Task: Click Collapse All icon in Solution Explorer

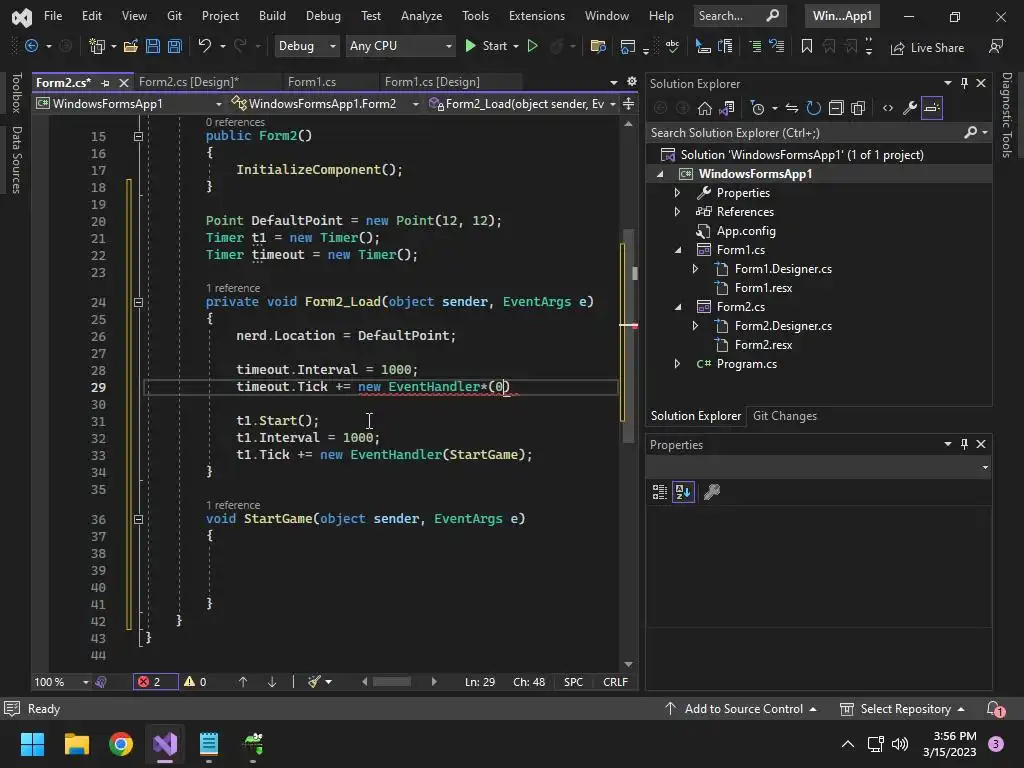Action: (x=836, y=108)
